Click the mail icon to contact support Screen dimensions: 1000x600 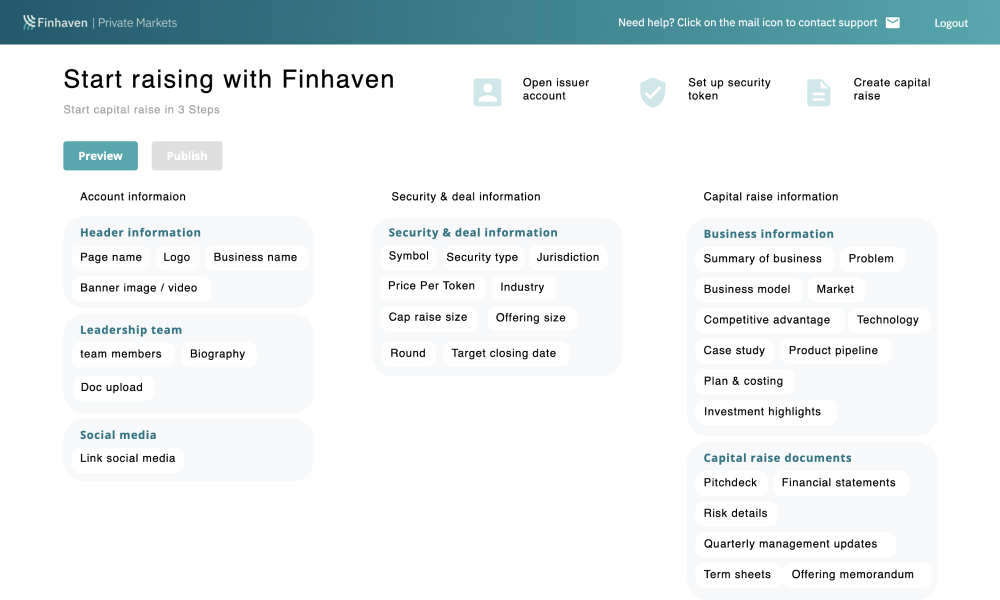(x=893, y=23)
